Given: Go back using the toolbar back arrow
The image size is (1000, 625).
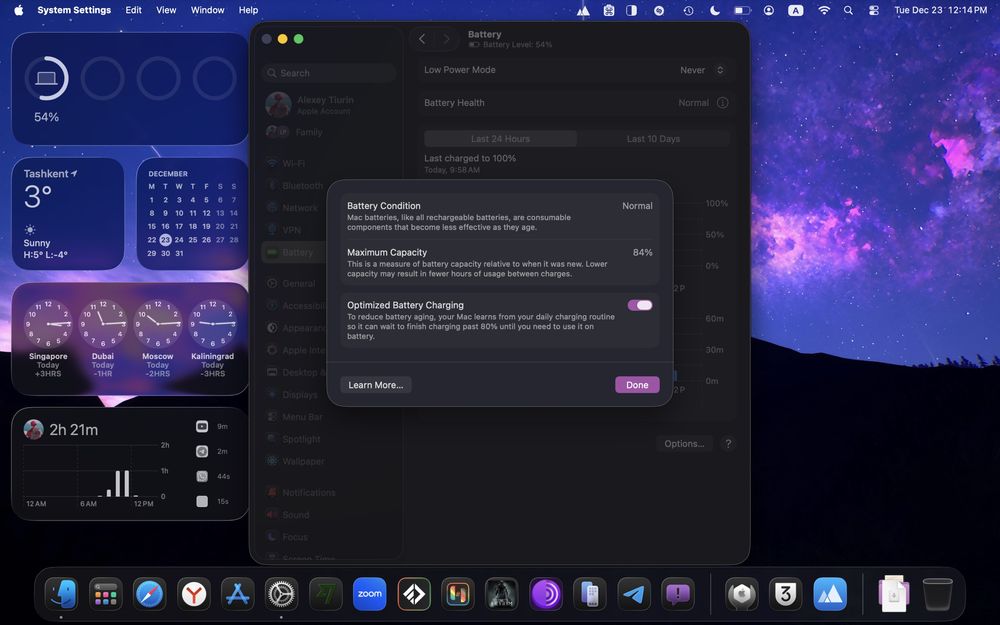Looking at the screenshot, I should point(422,39).
